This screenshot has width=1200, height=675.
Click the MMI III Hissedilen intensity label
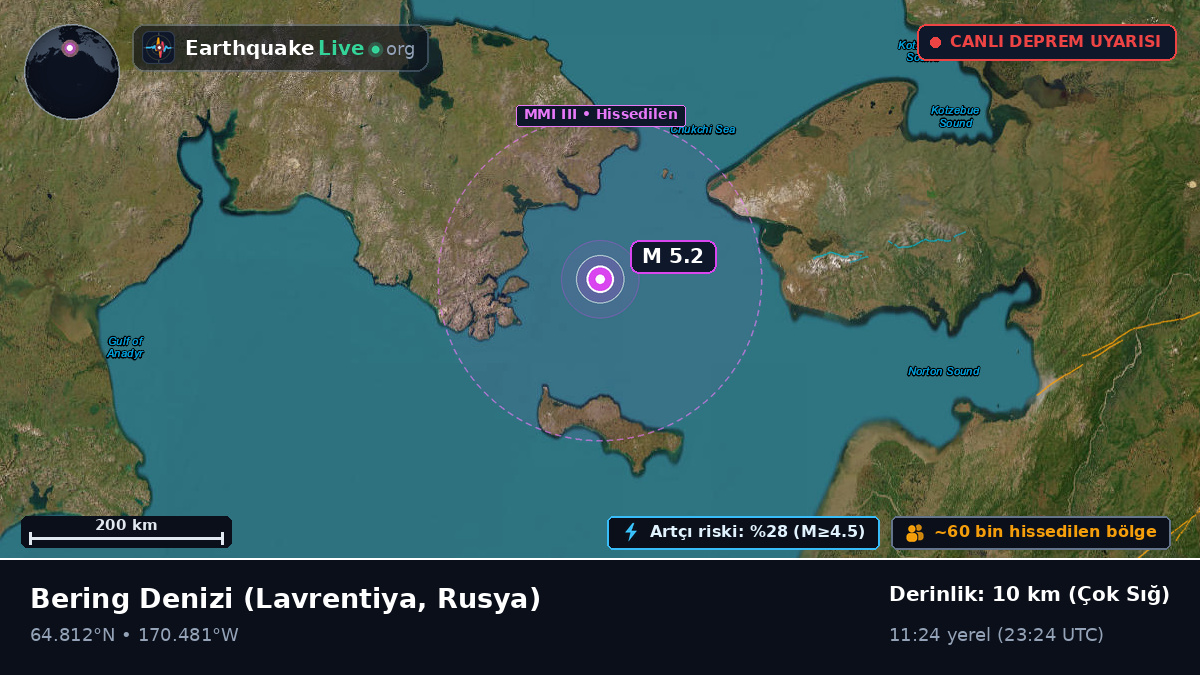[x=601, y=115]
